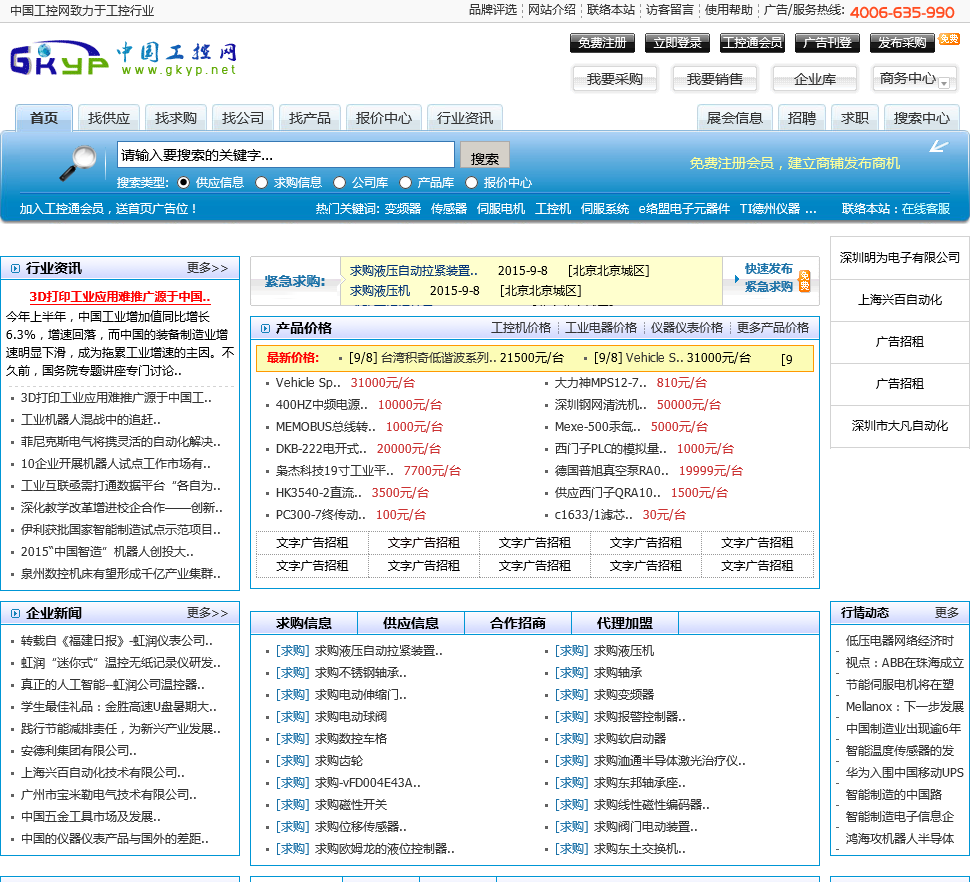Select the 产品库 search type radio
Viewport: 970px width, 882px height.
[405, 182]
